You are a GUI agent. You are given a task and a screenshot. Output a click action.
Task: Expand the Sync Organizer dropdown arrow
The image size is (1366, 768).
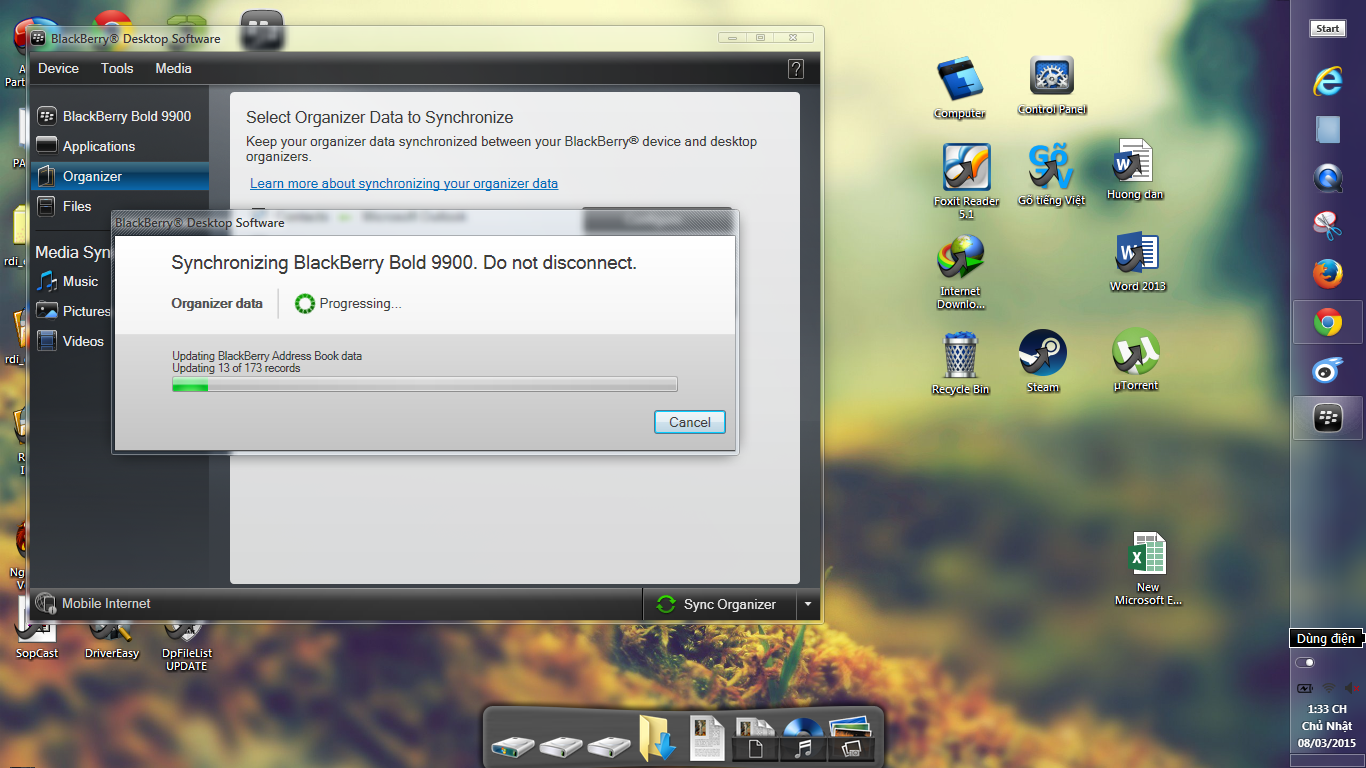(808, 604)
